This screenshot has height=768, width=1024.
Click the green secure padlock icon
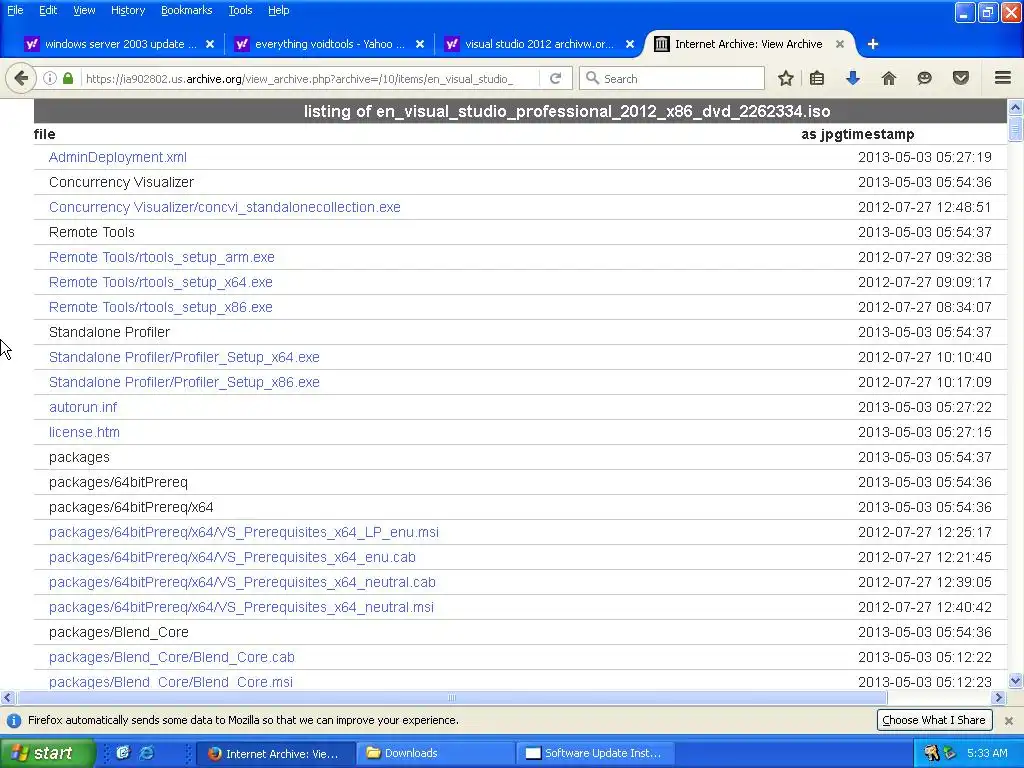tap(68, 78)
